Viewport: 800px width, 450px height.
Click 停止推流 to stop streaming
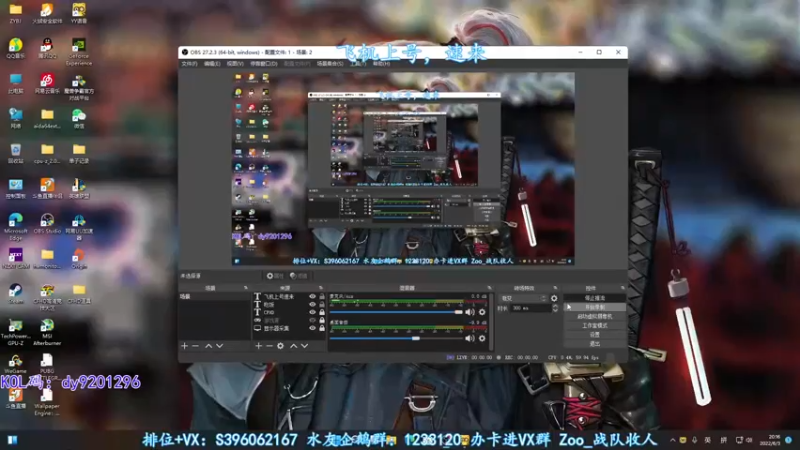[x=594, y=298]
